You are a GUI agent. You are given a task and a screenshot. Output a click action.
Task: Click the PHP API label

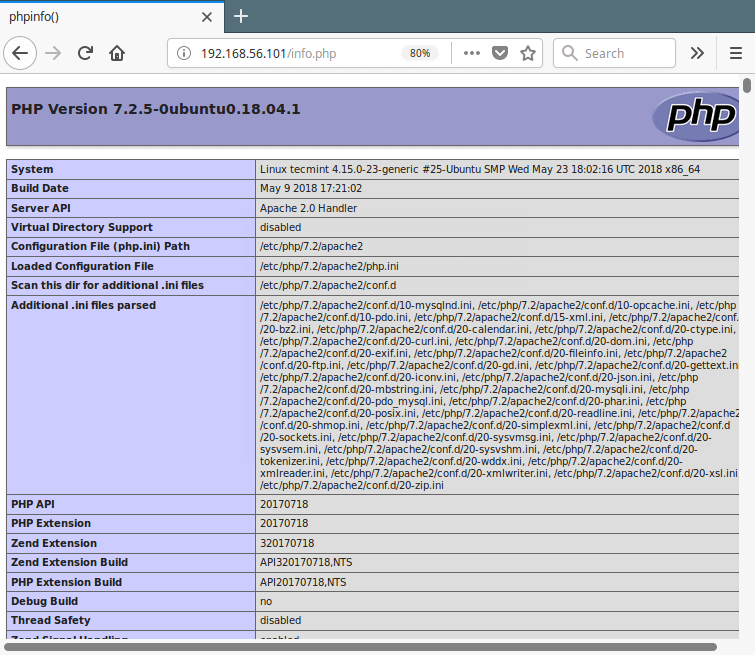click(x=33, y=504)
